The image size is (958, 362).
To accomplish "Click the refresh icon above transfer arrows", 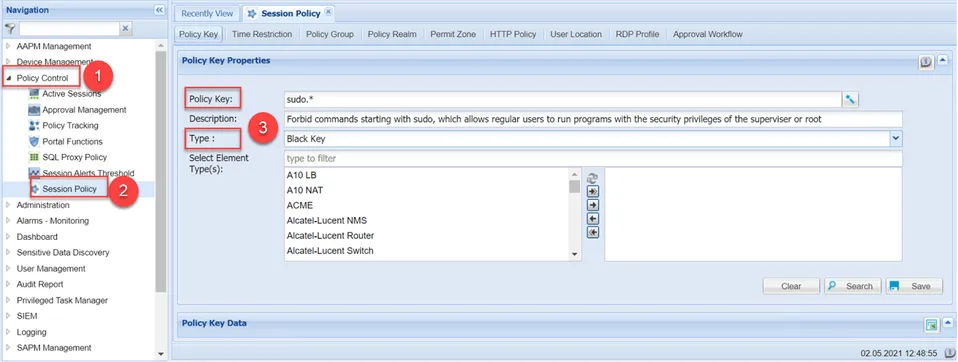I will pyautogui.click(x=592, y=179).
